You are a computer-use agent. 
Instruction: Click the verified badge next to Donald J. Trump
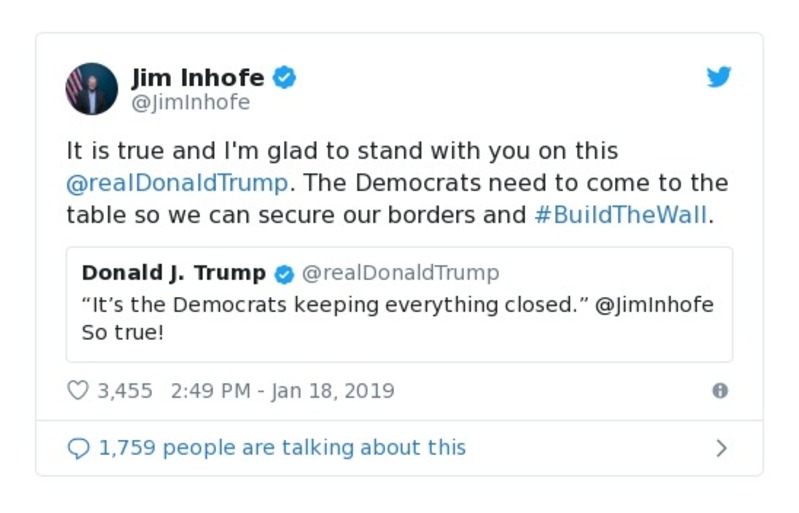click(284, 274)
